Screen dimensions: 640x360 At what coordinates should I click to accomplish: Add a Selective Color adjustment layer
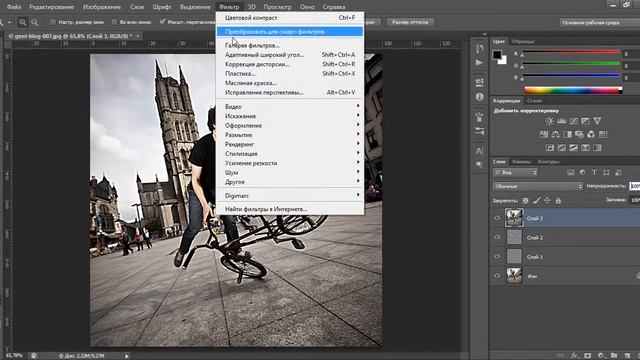585,148
